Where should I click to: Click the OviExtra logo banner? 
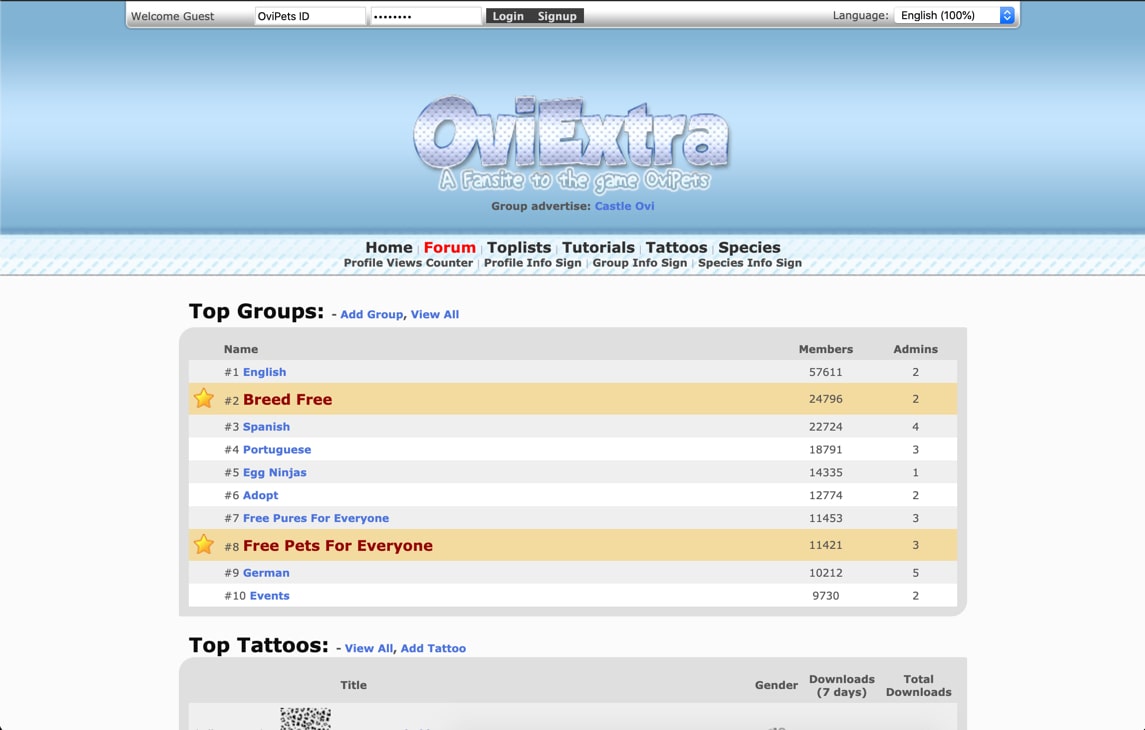(x=572, y=144)
